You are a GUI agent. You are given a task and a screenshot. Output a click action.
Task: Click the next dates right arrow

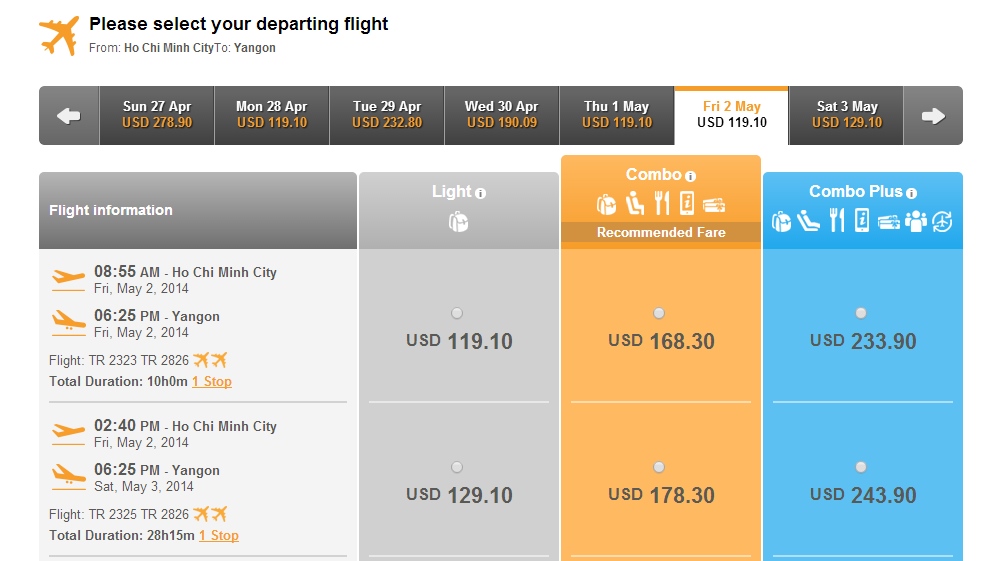point(933,116)
